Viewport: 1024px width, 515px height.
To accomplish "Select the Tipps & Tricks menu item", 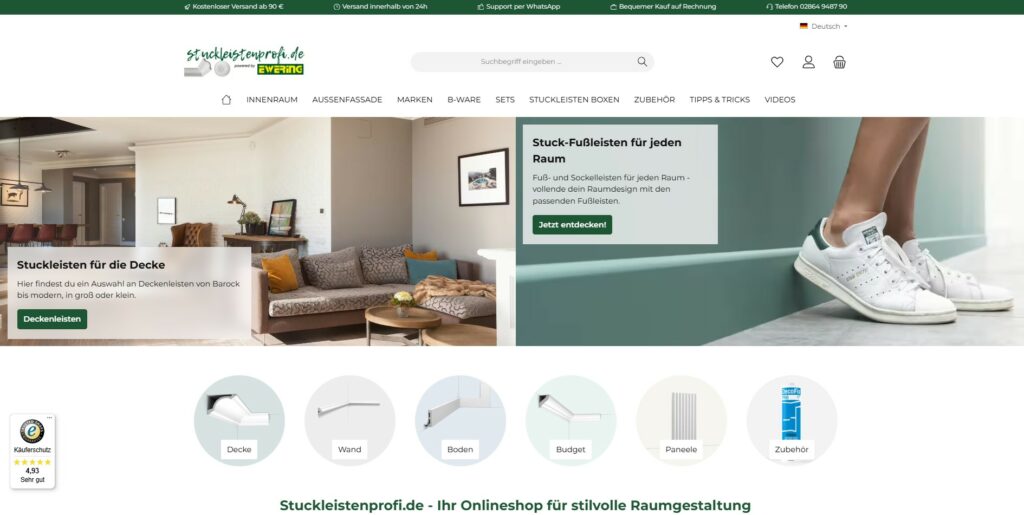I will pyautogui.click(x=720, y=100).
